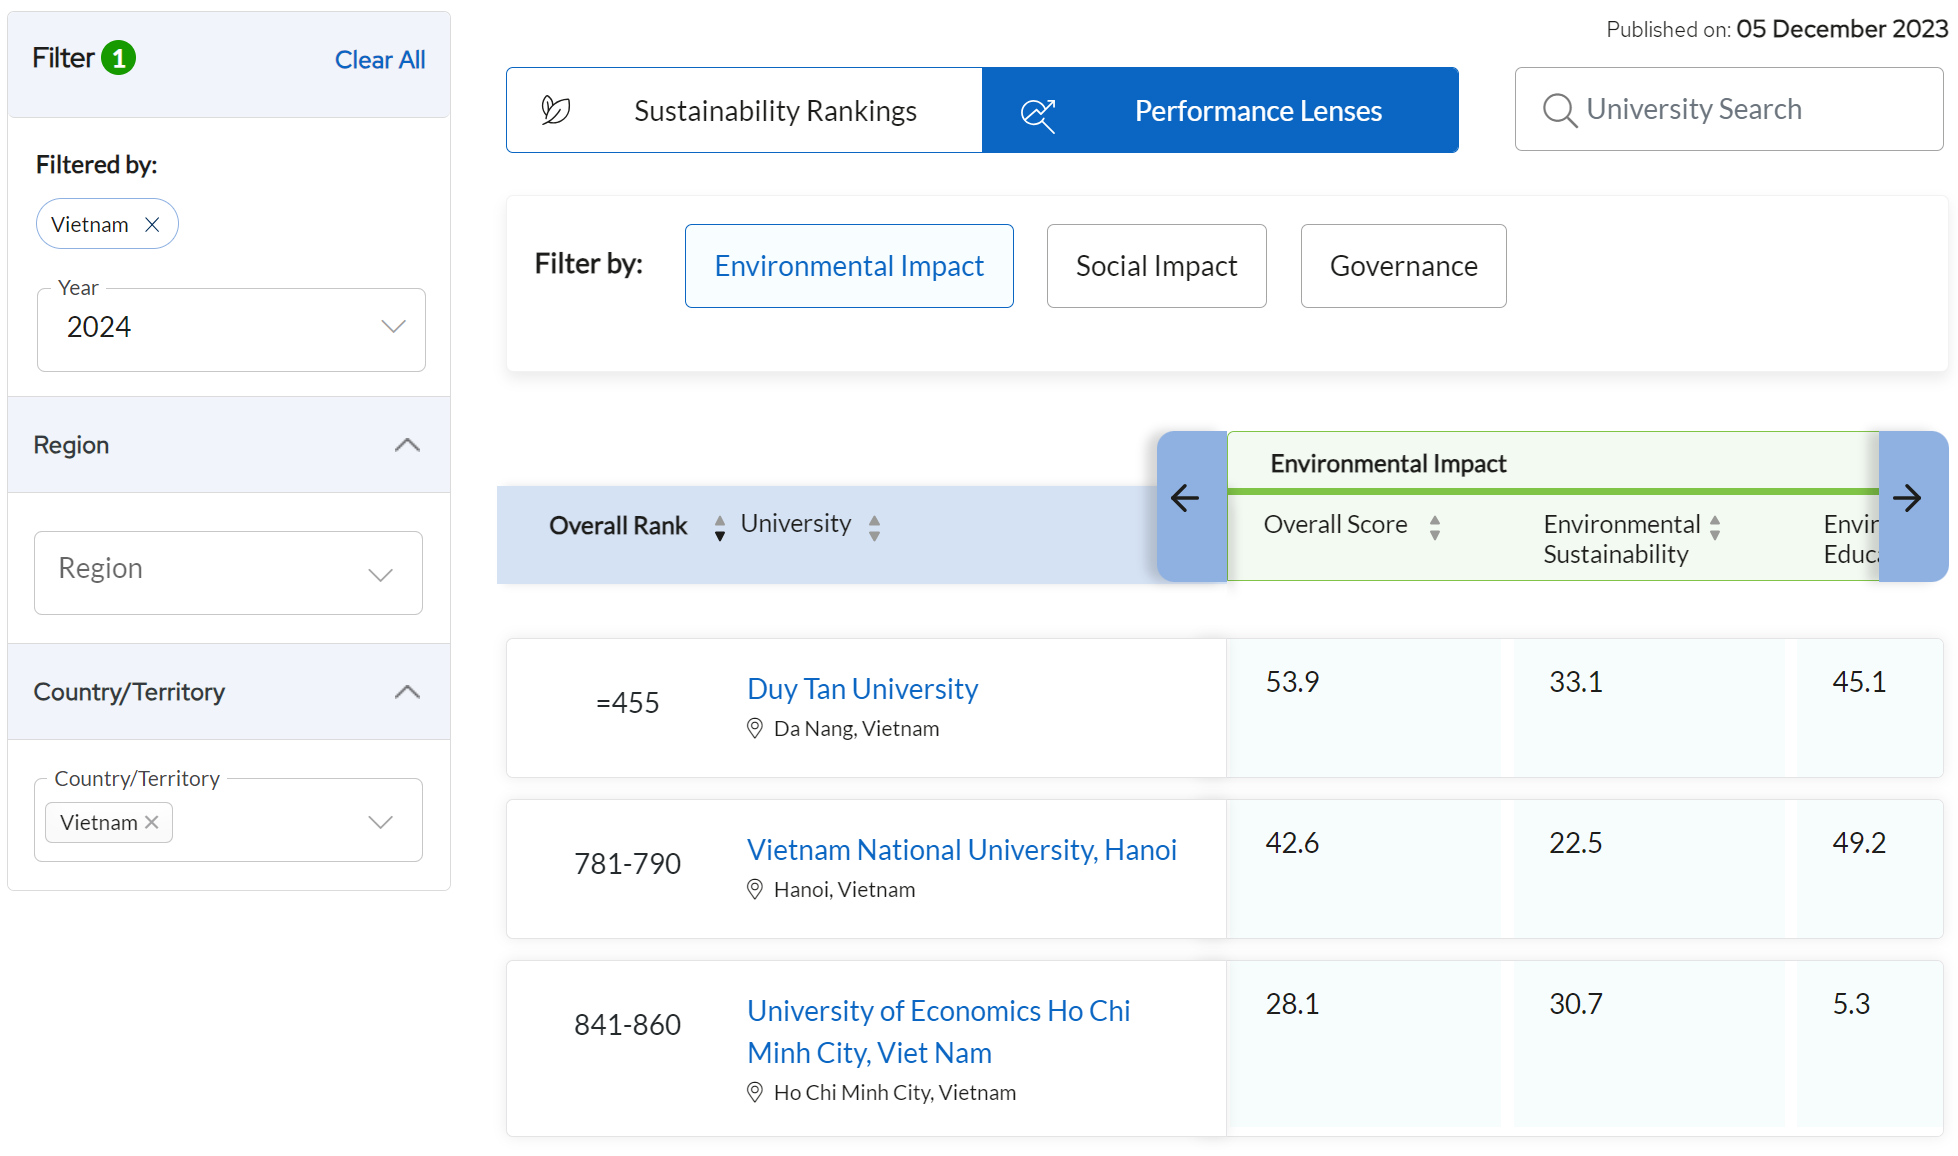Open the Year 2024 dropdown
Screen dimensions: 1958x1156
pyautogui.click(x=231, y=330)
